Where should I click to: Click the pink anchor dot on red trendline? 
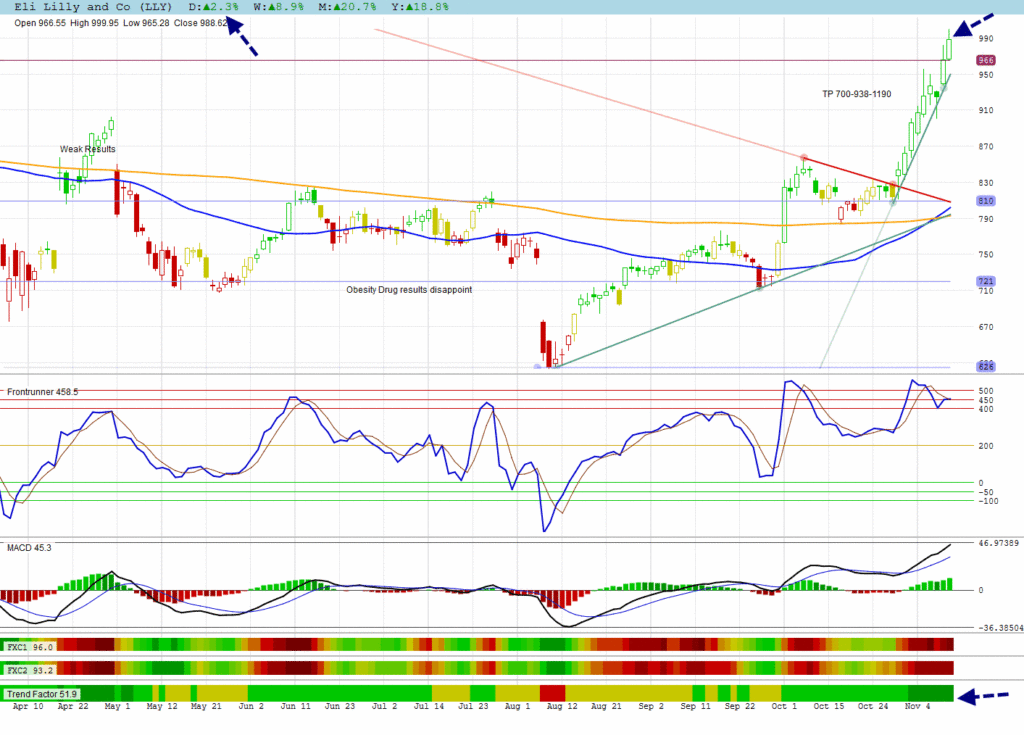click(x=804, y=158)
